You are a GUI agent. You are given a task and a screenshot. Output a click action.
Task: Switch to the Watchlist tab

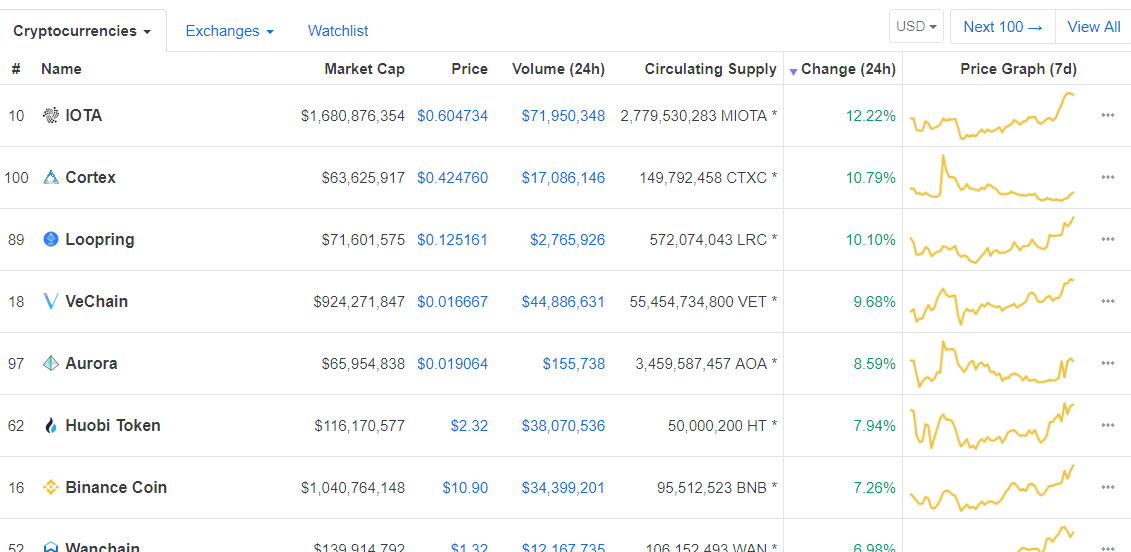click(x=338, y=31)
